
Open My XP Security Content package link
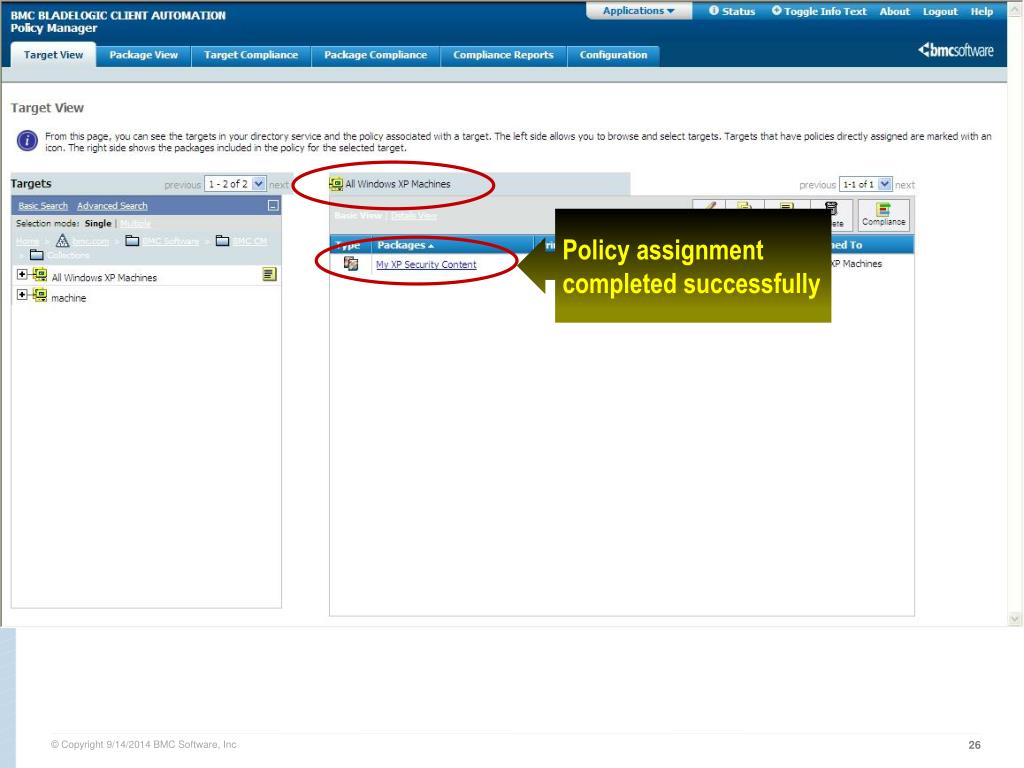(426, 264)
